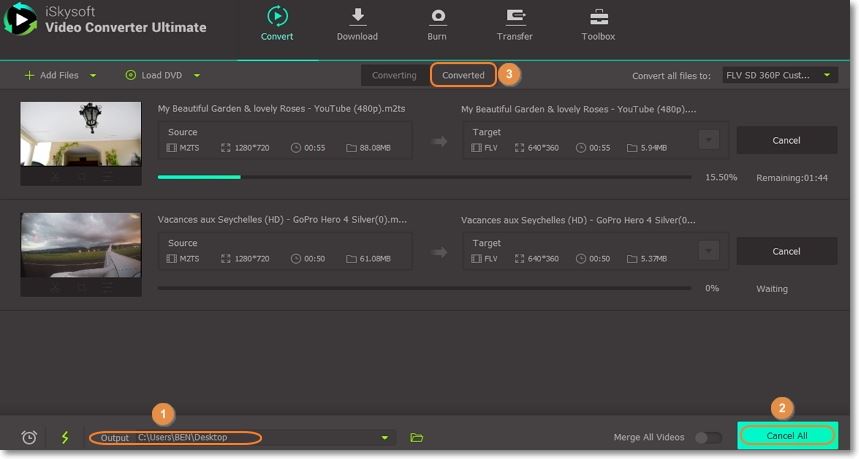
Task: Cancel the Vacances aux Seychelles conversion
Action: pyautogui.click(x=786, y=251)
